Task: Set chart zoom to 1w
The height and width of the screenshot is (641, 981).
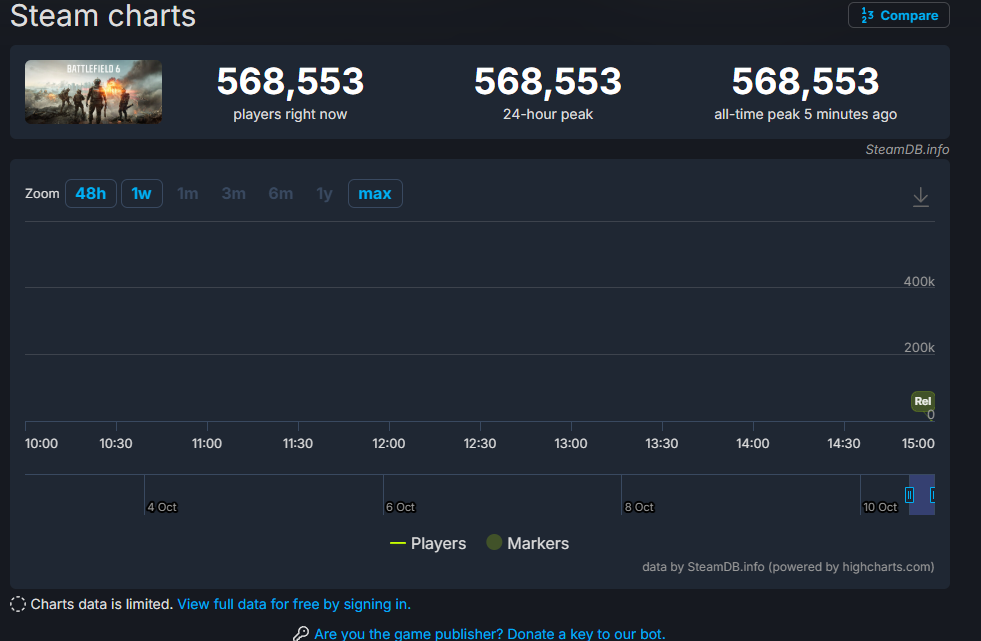Action: [x=141, y=194]
